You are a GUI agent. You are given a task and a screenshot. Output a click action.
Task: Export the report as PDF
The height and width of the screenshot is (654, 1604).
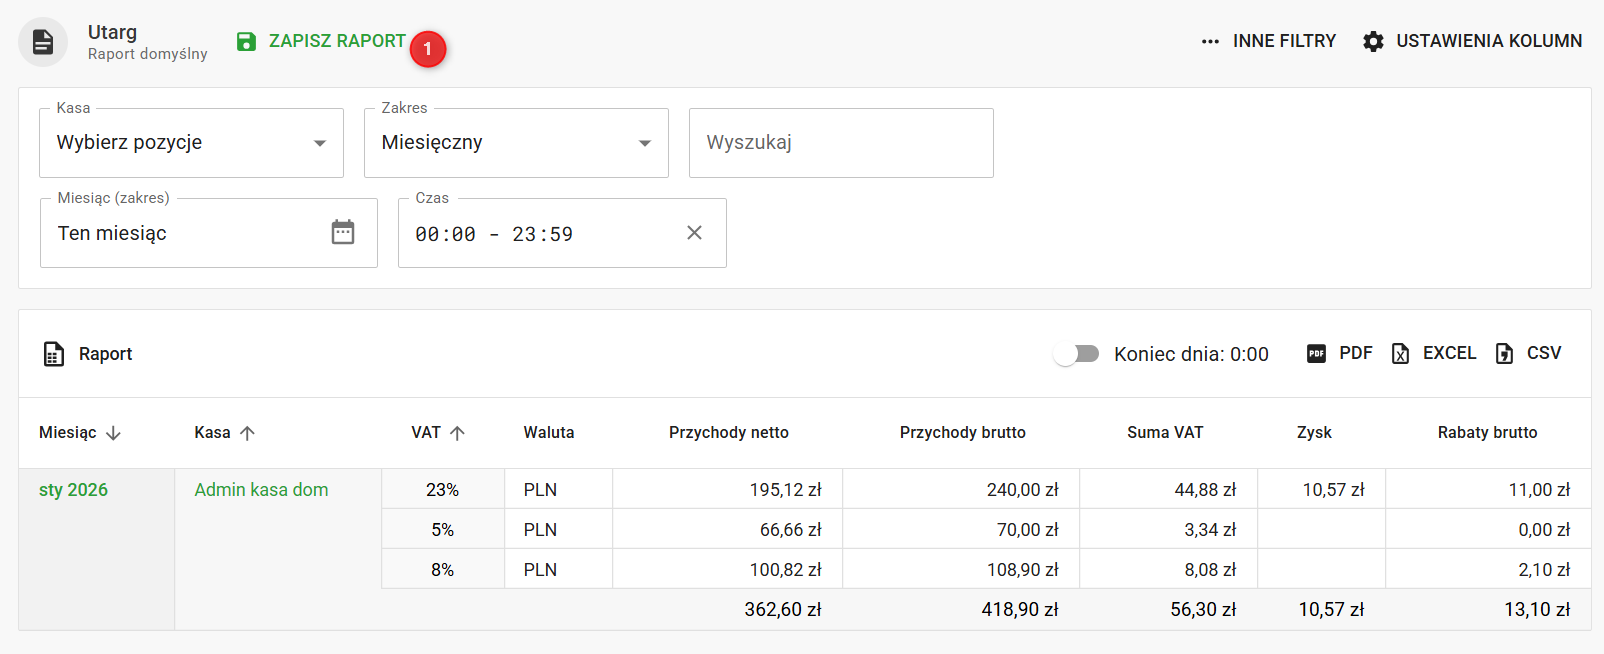point(1340,353)
